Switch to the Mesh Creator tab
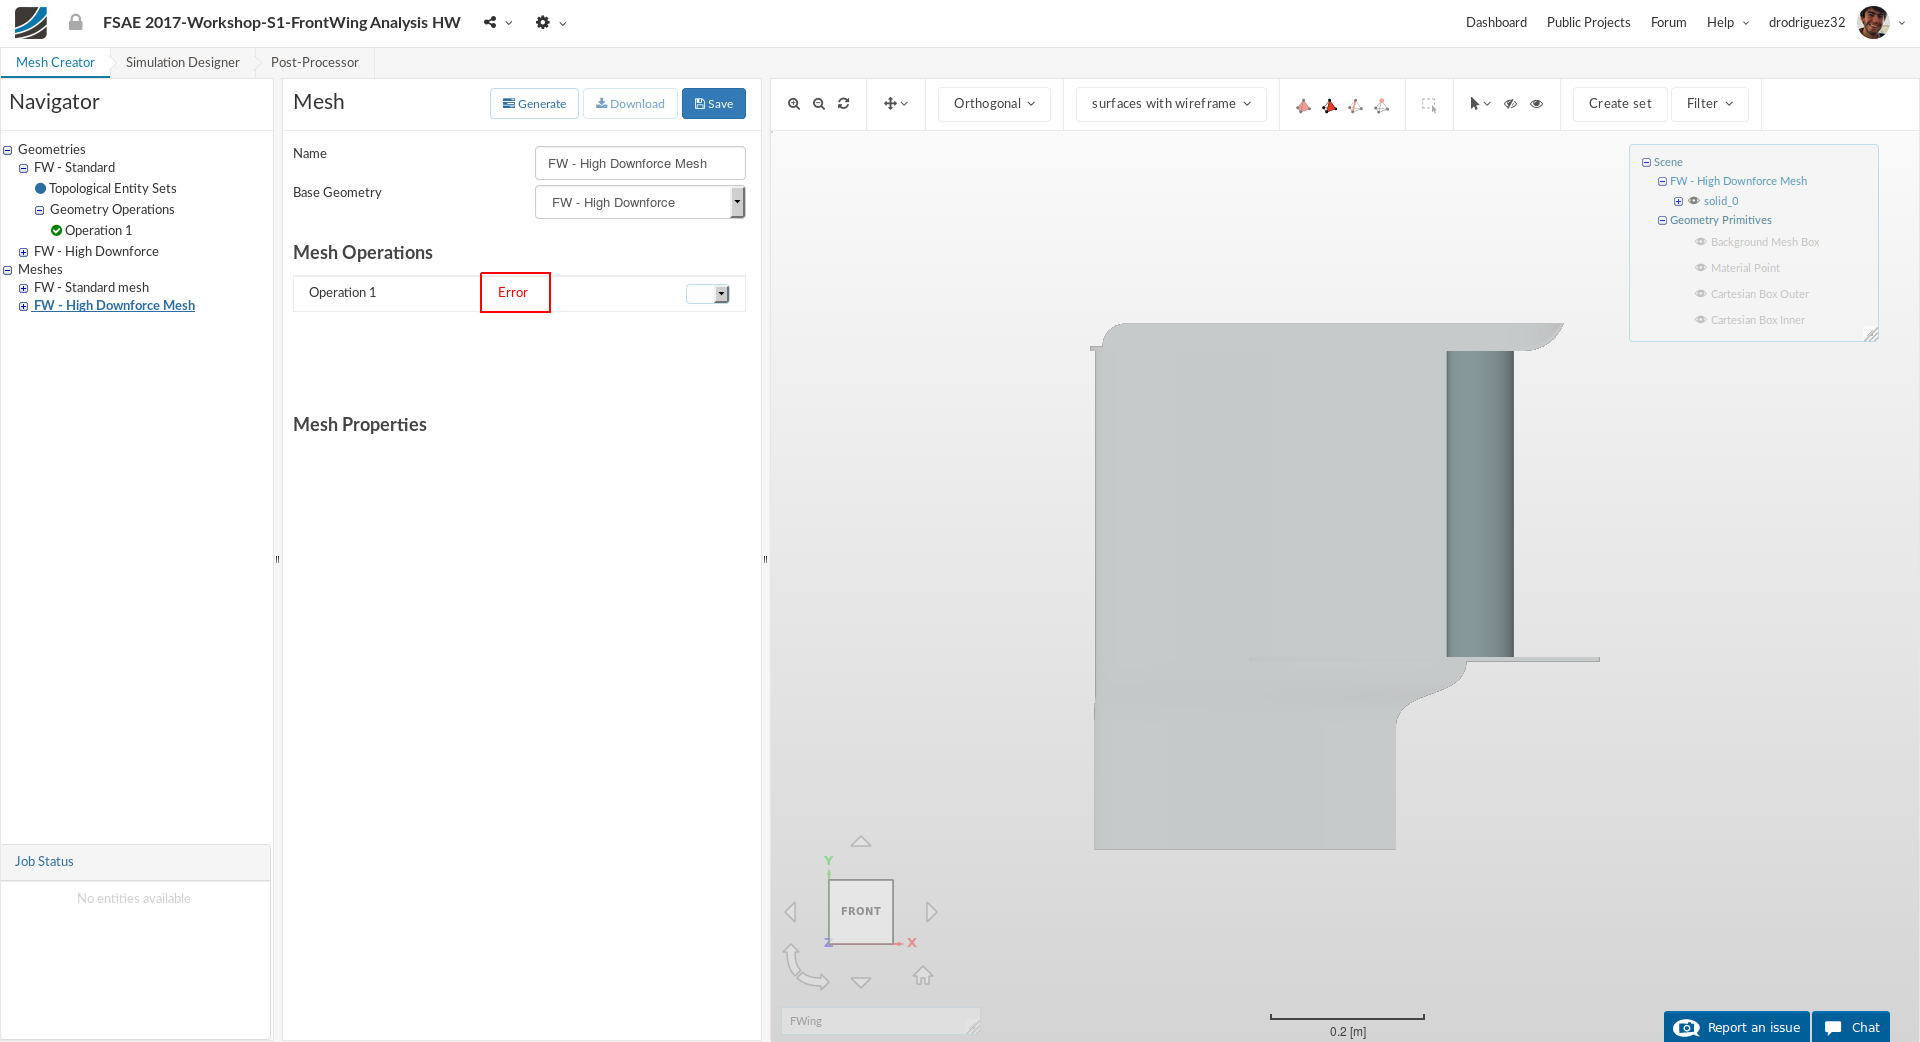 click(55, 62)
